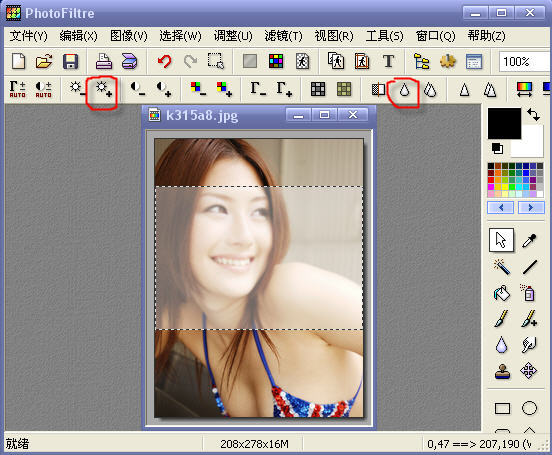Apply auto levels (gamma auto)
Viewport: 552px width, 455px height.
17,89
